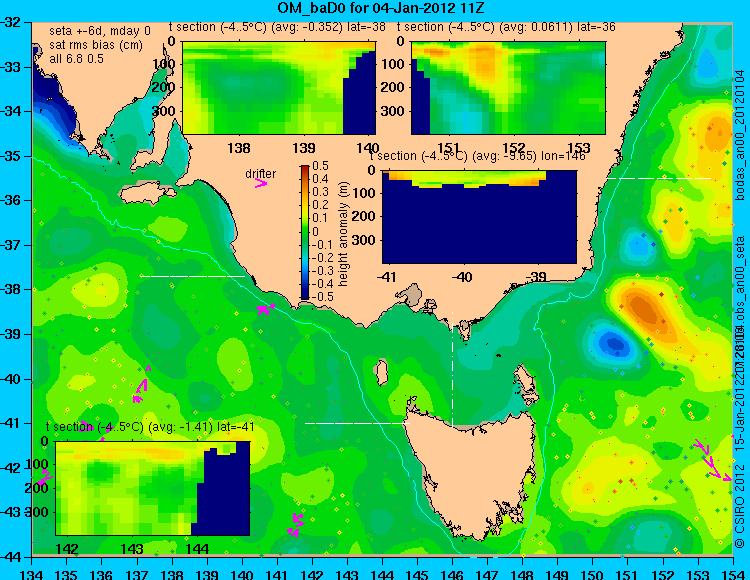Click the white dashed section line at latitude -38
The image size is (750, 580).
(x=192, y=276)
